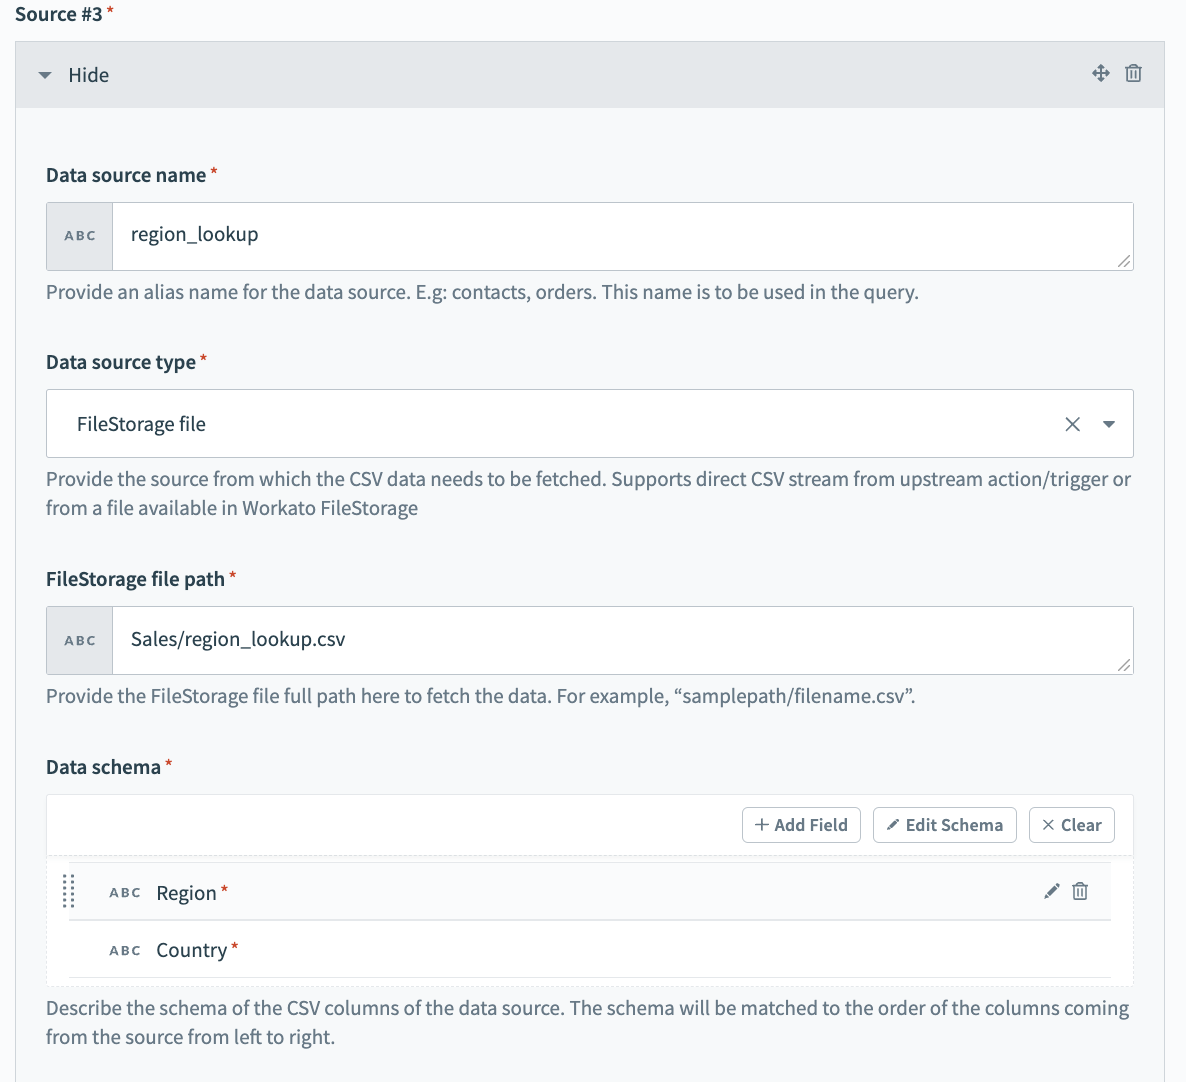Click the resize handle of the file path box
The width and height of the screenshot is (1186, 1082).
[x=1124, y=665]
